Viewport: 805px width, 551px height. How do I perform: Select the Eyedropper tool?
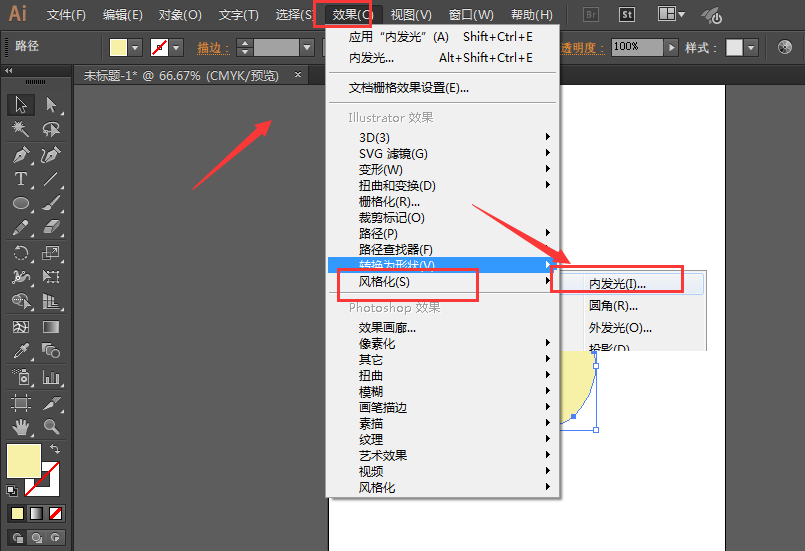click(x=21, y=351)
